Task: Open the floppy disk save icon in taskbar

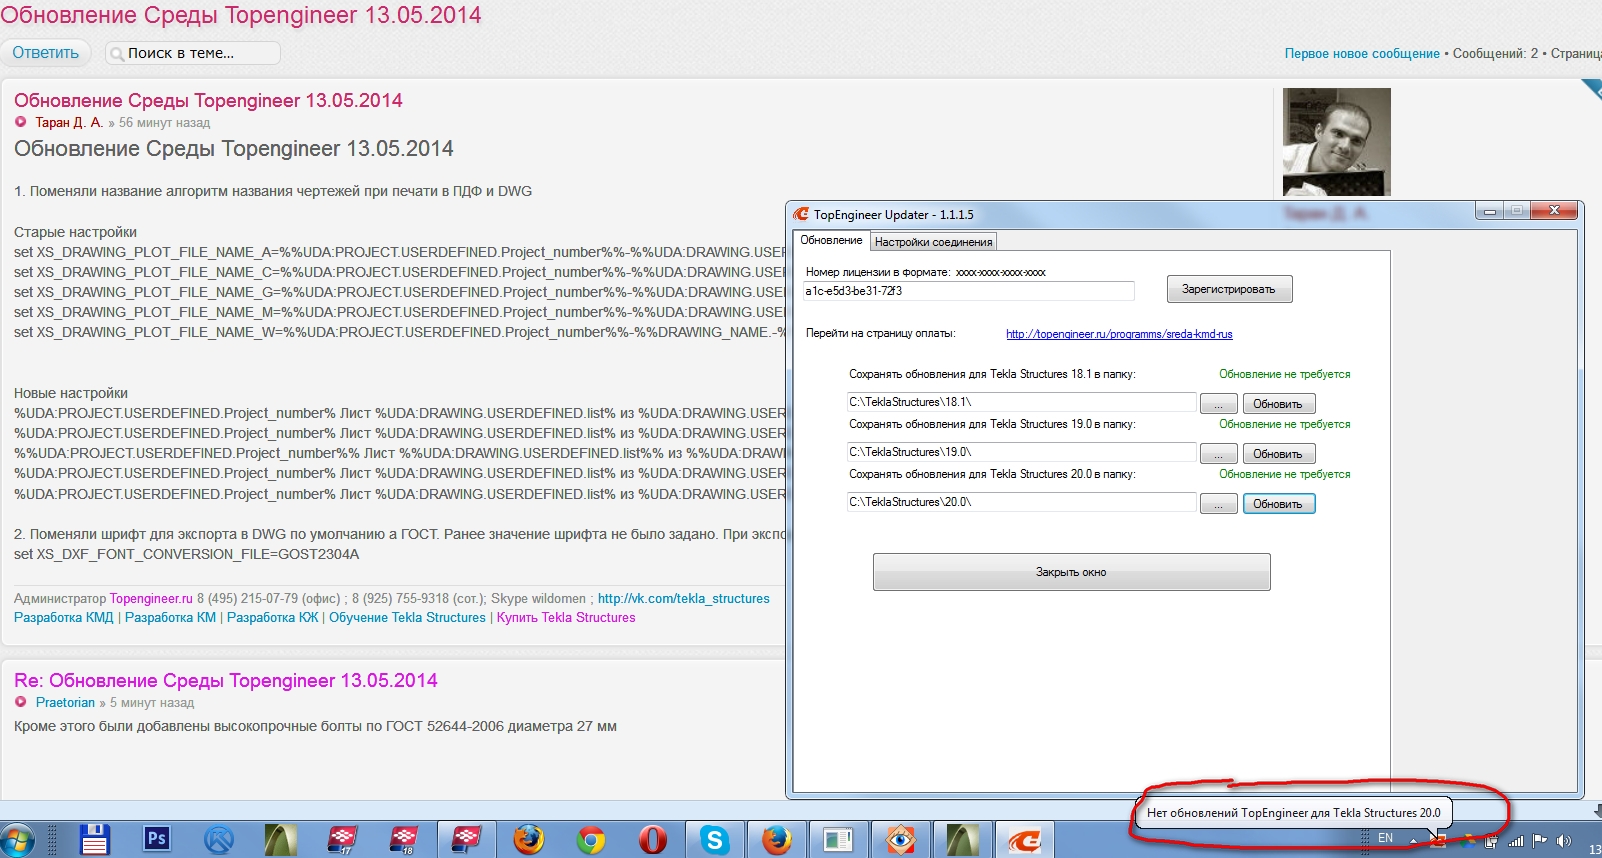Action: [x=95, y=840]
